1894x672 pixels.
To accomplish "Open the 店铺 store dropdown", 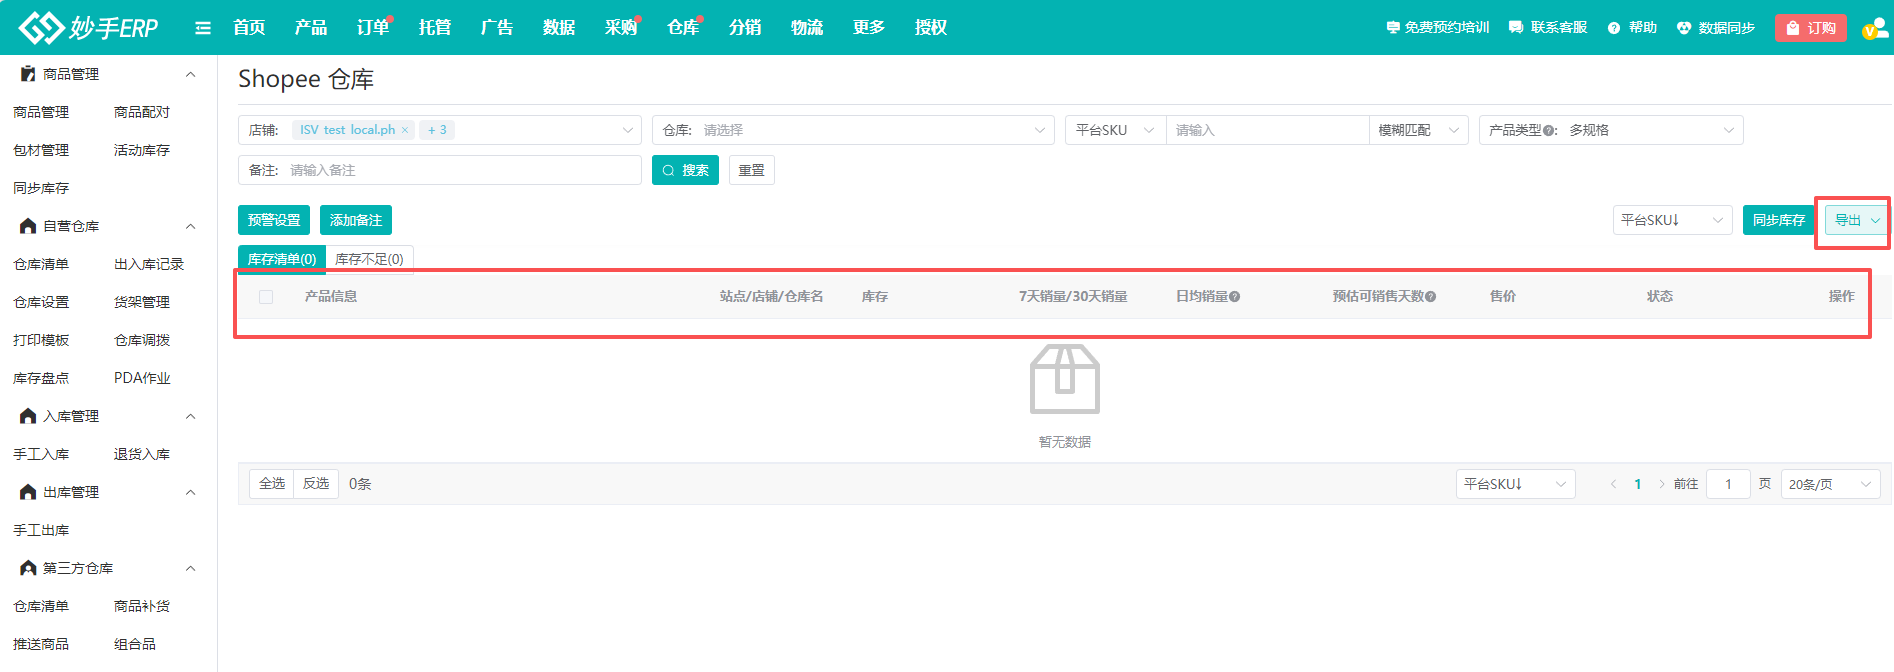I will pyautogui.click(x=440, y=130).
